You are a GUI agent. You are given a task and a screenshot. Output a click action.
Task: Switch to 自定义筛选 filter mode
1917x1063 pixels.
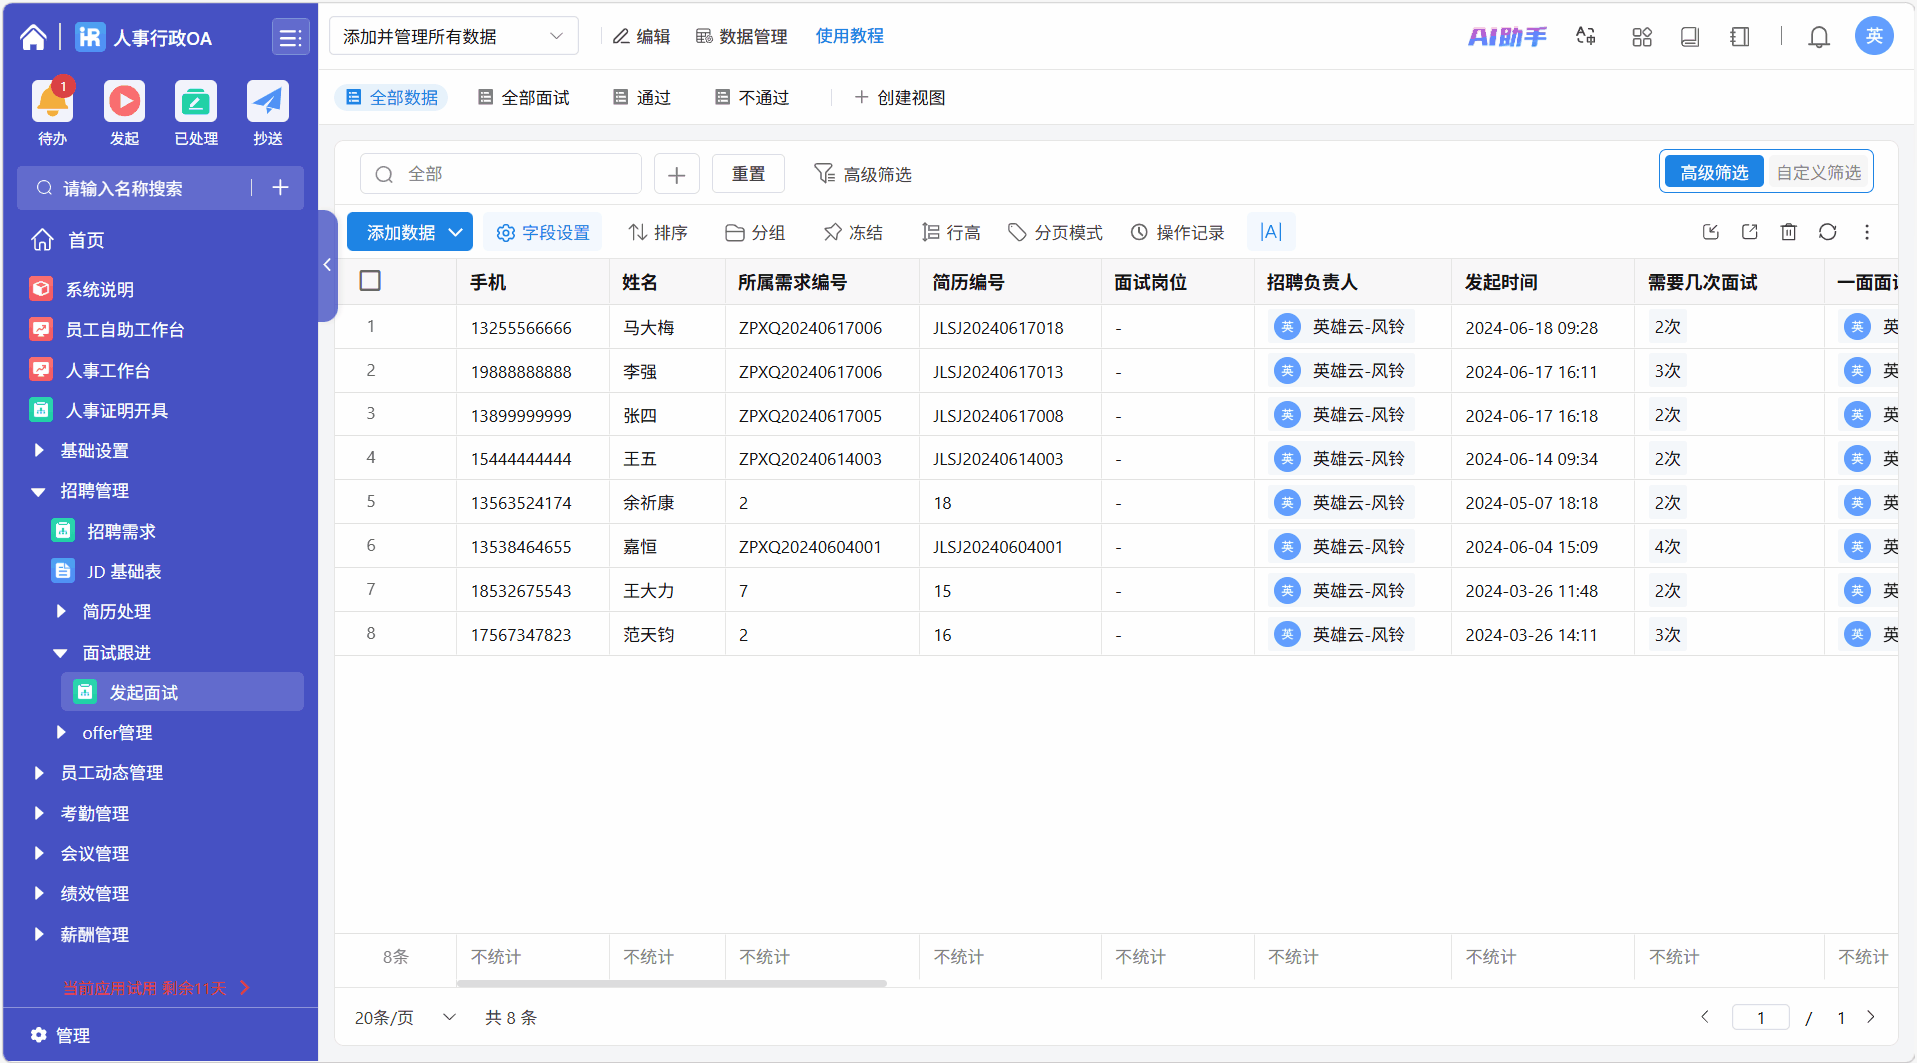(x=1818, y=173)
